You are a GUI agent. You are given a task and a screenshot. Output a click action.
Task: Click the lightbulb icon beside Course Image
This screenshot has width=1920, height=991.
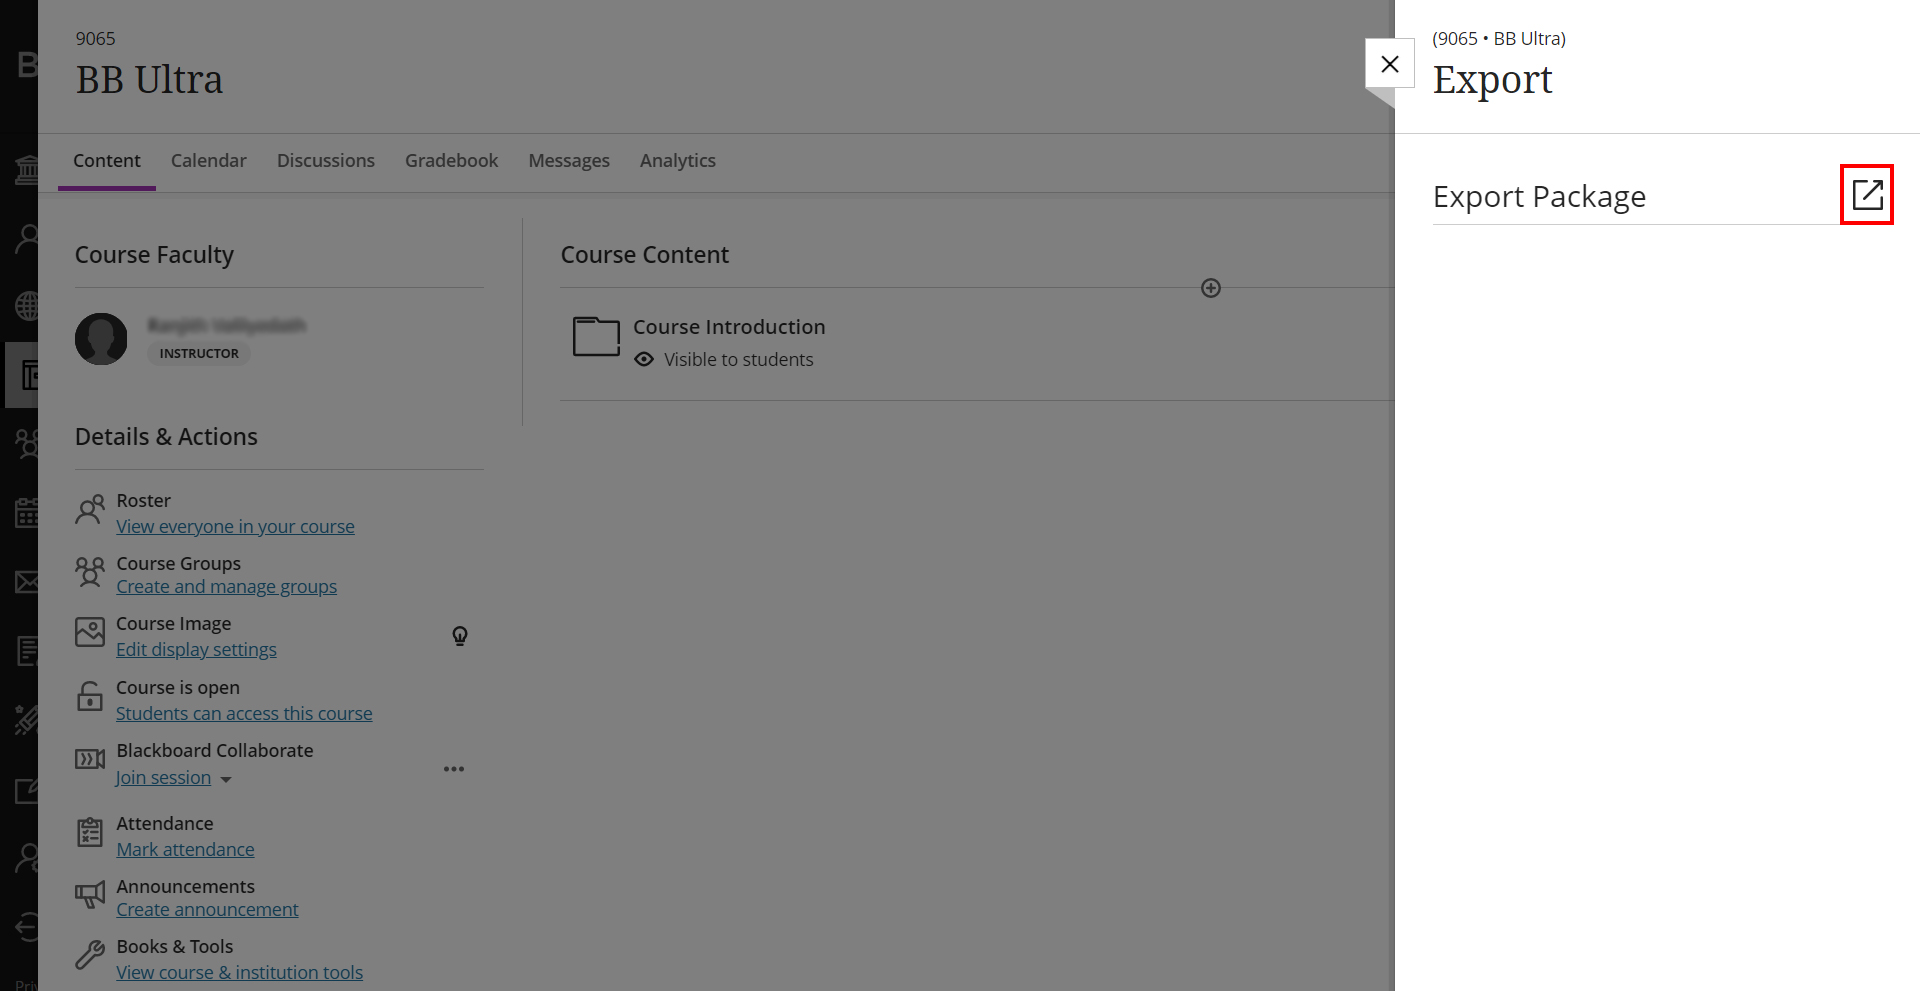(x=460, y=636)
